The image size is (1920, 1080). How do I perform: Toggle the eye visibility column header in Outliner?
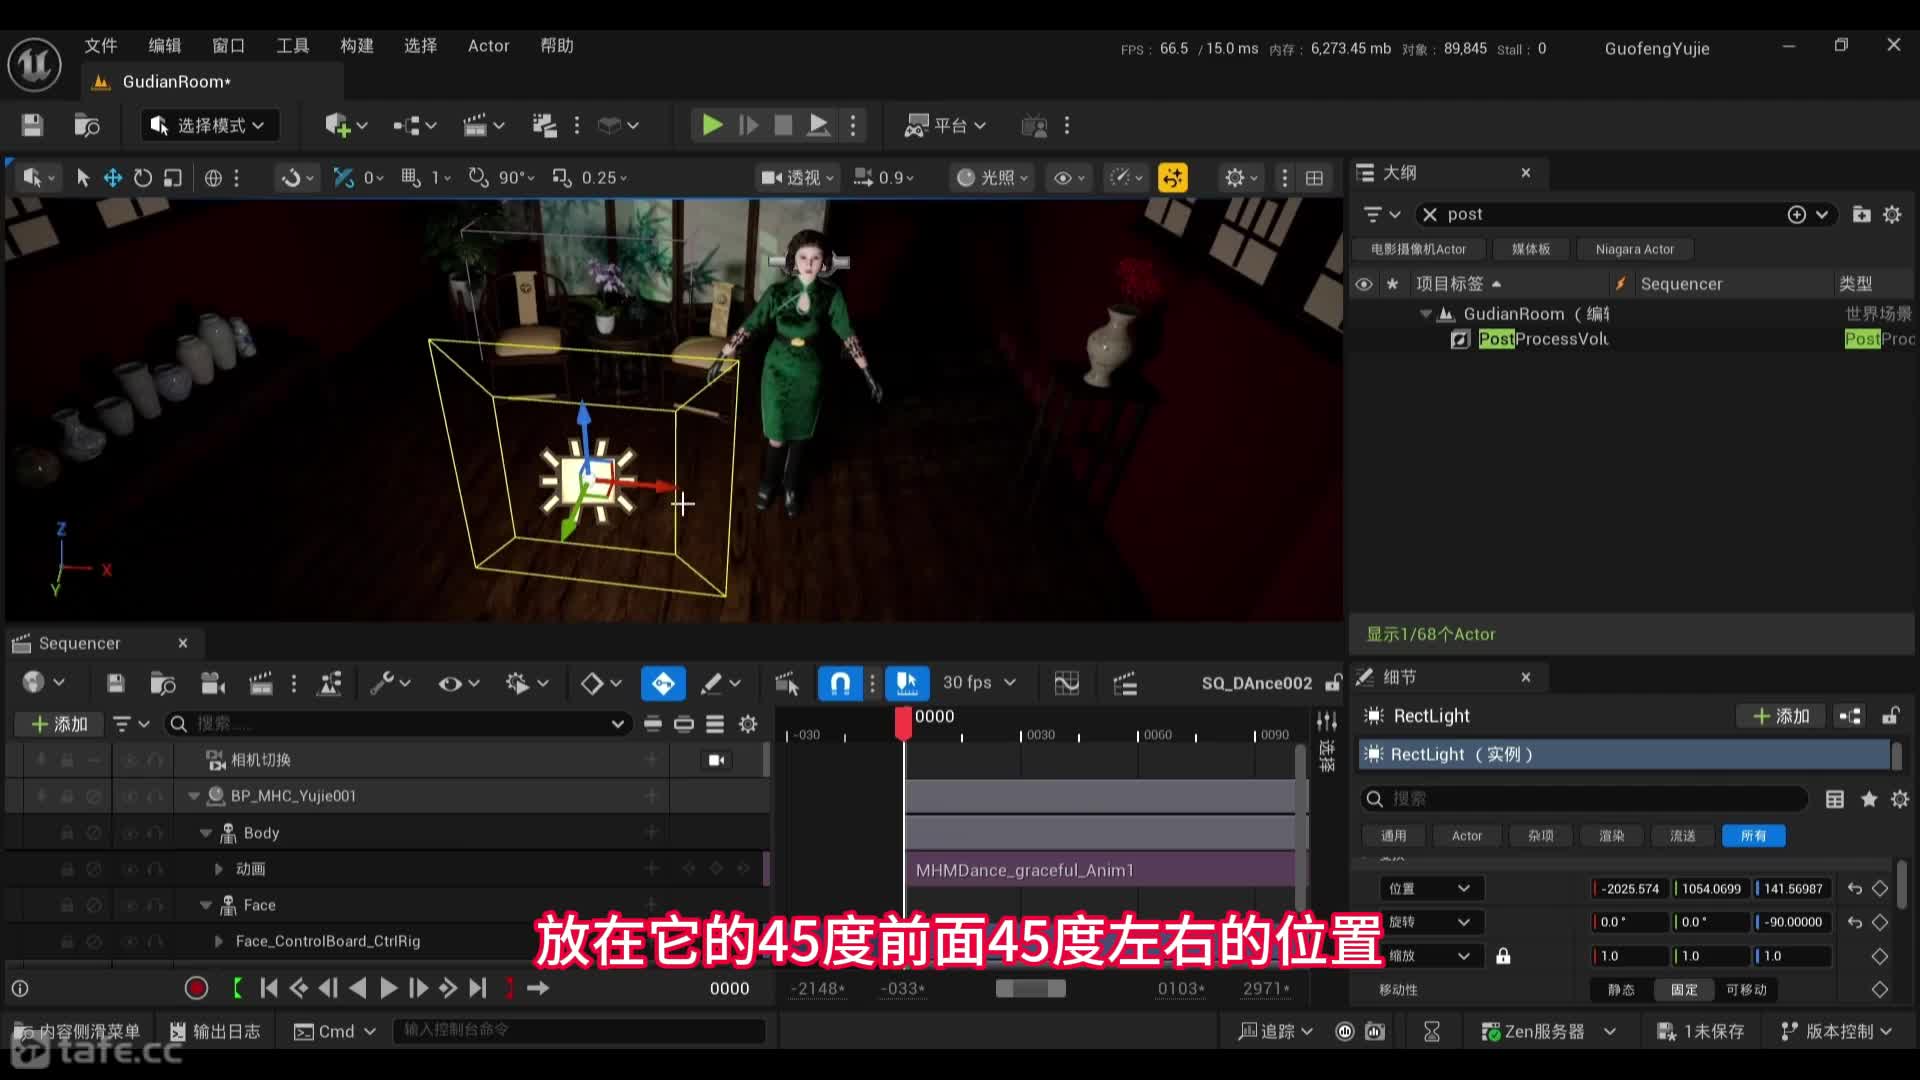pyautogui.click(x=1364, y=284)
